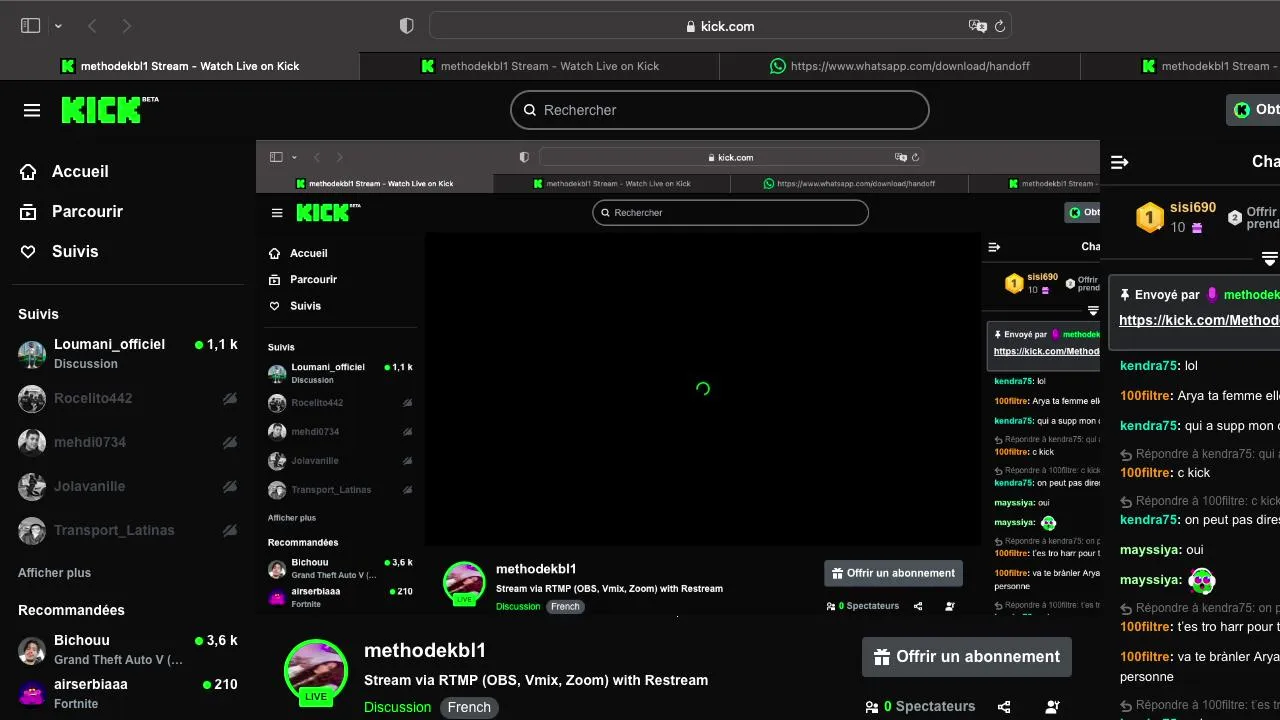
Task: Click the nested stream chat collapse arrow
Action: tap(994, 247)
